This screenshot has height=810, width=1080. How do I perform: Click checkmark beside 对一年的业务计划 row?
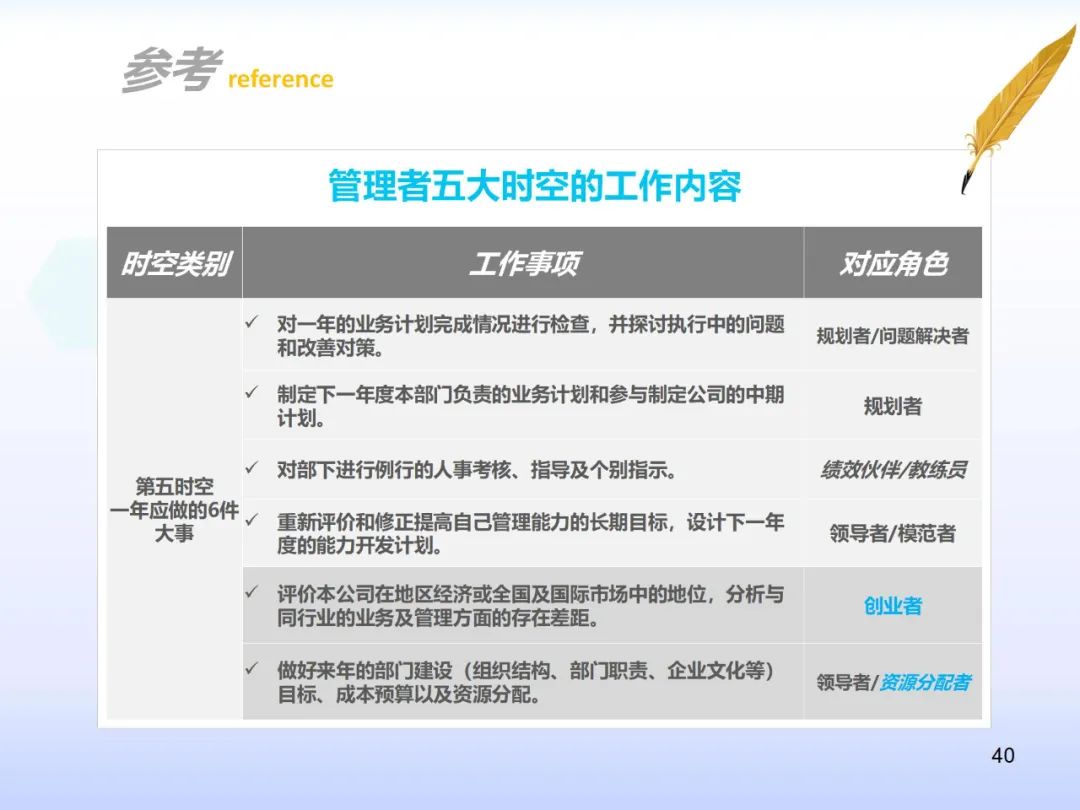click(252, 322)
